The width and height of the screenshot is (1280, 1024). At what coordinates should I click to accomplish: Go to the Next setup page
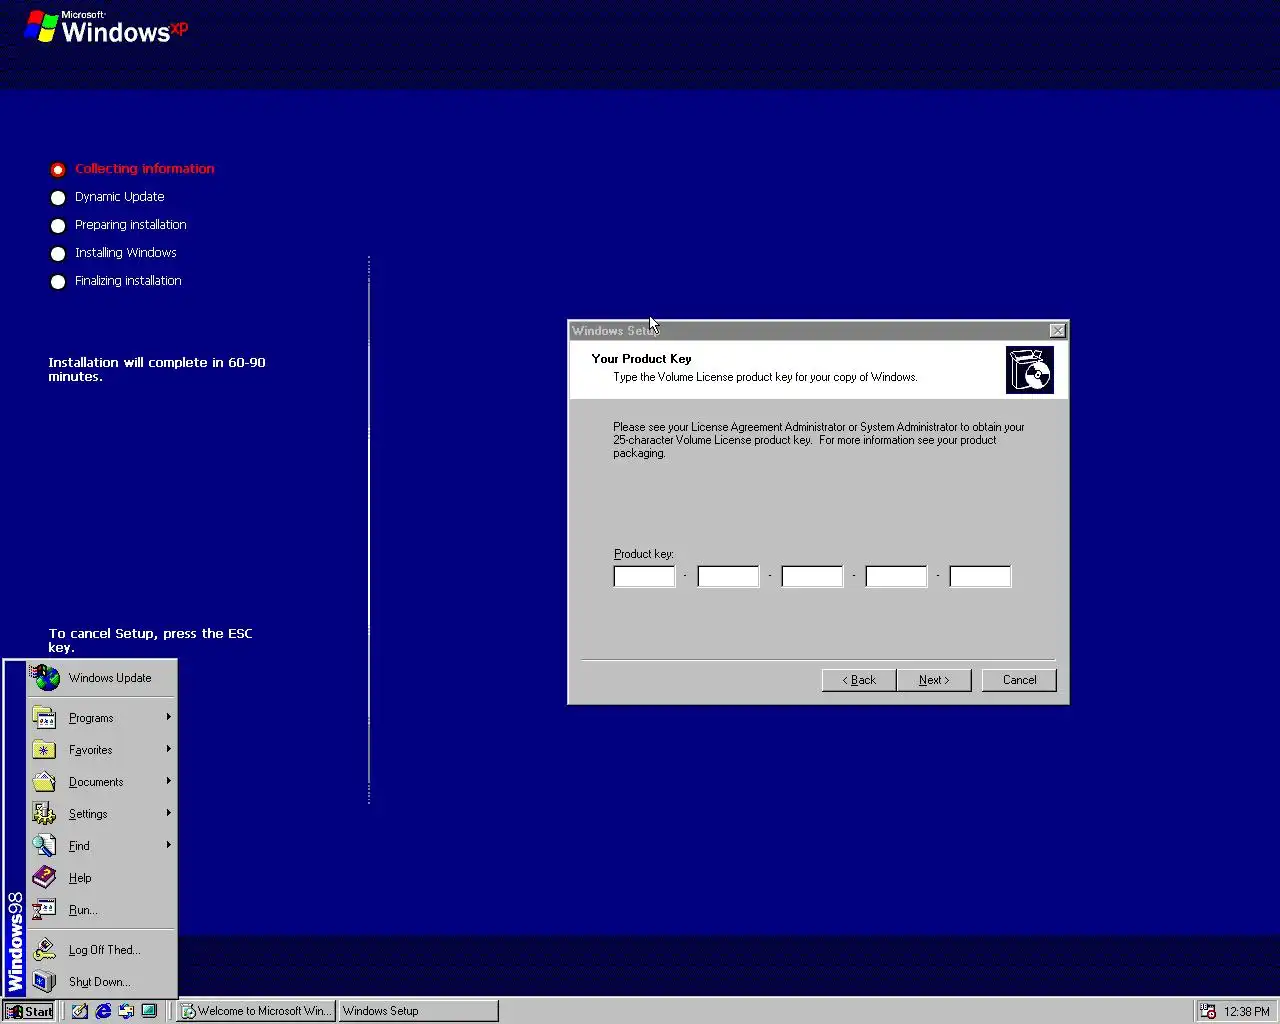point(934,680)
